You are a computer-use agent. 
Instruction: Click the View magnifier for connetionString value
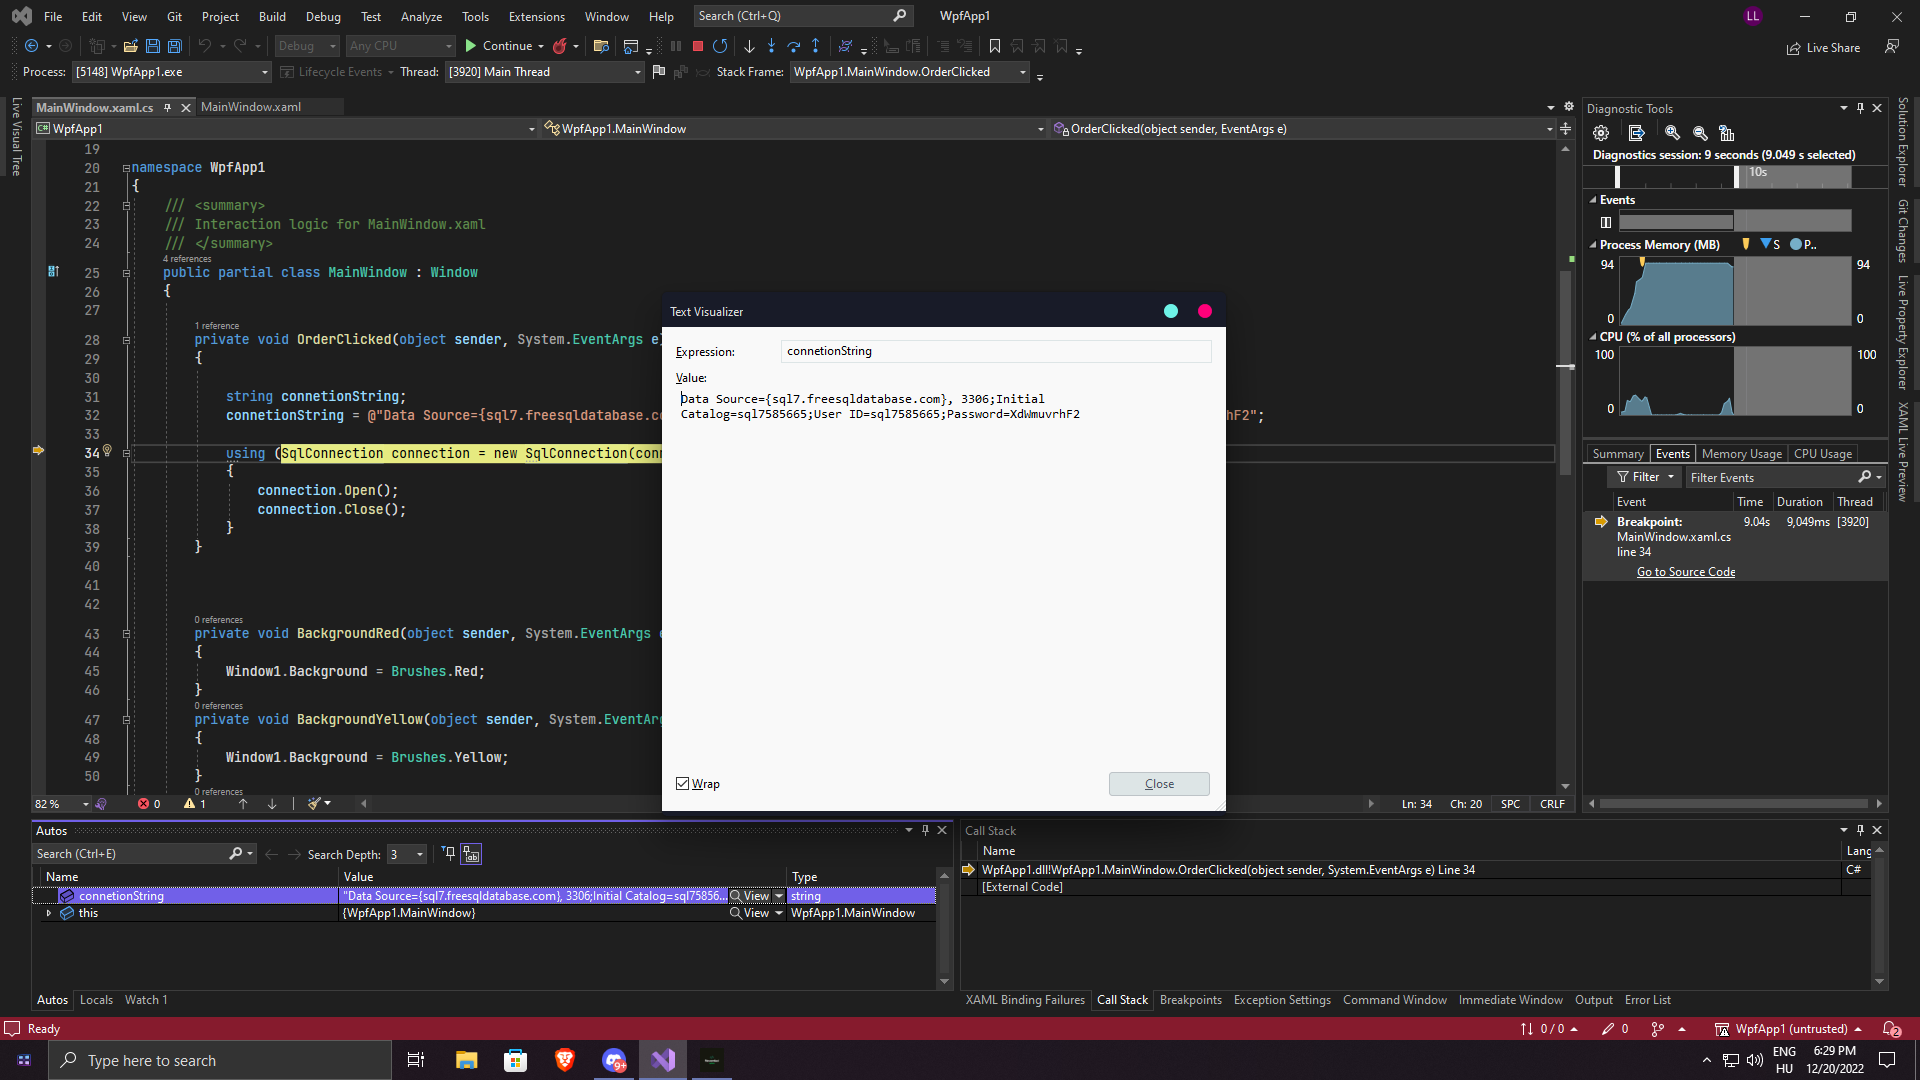point(735,896)
